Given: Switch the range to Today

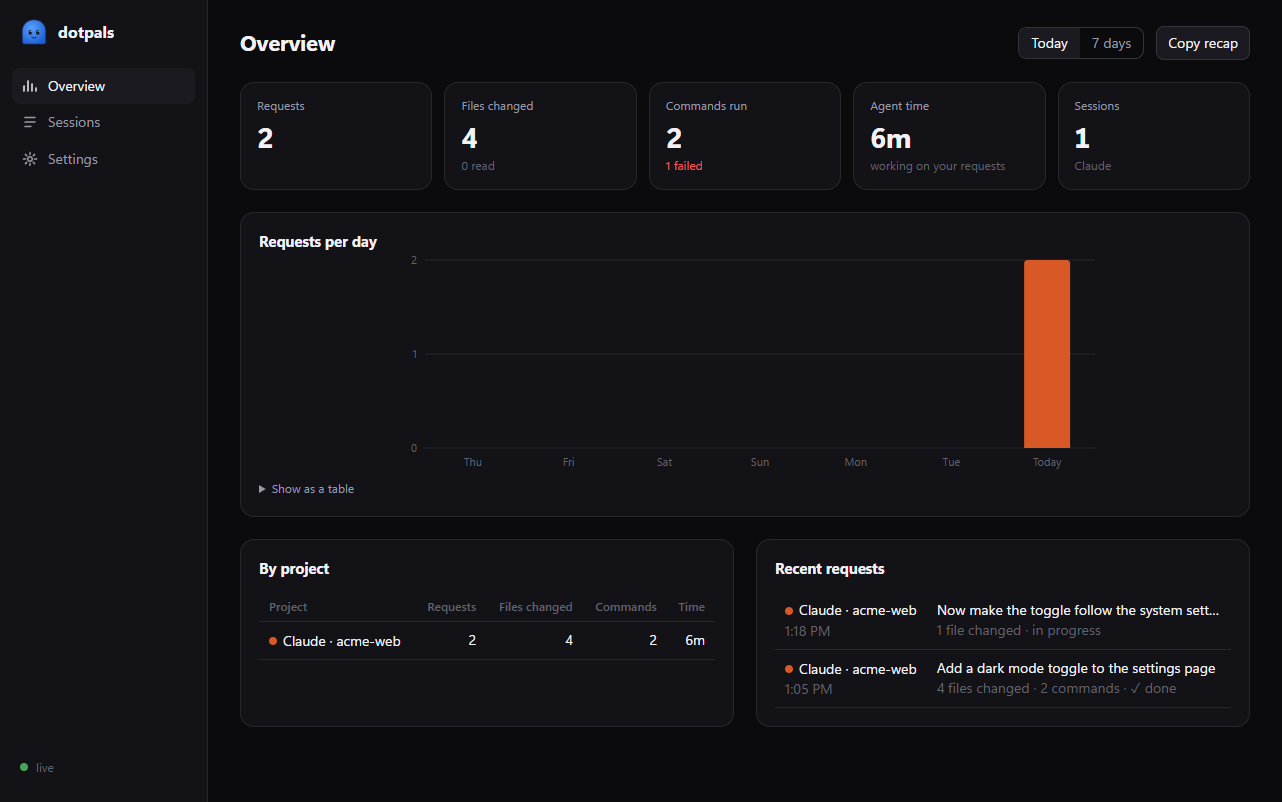Looking at the screenshot, I should 1049,43.
